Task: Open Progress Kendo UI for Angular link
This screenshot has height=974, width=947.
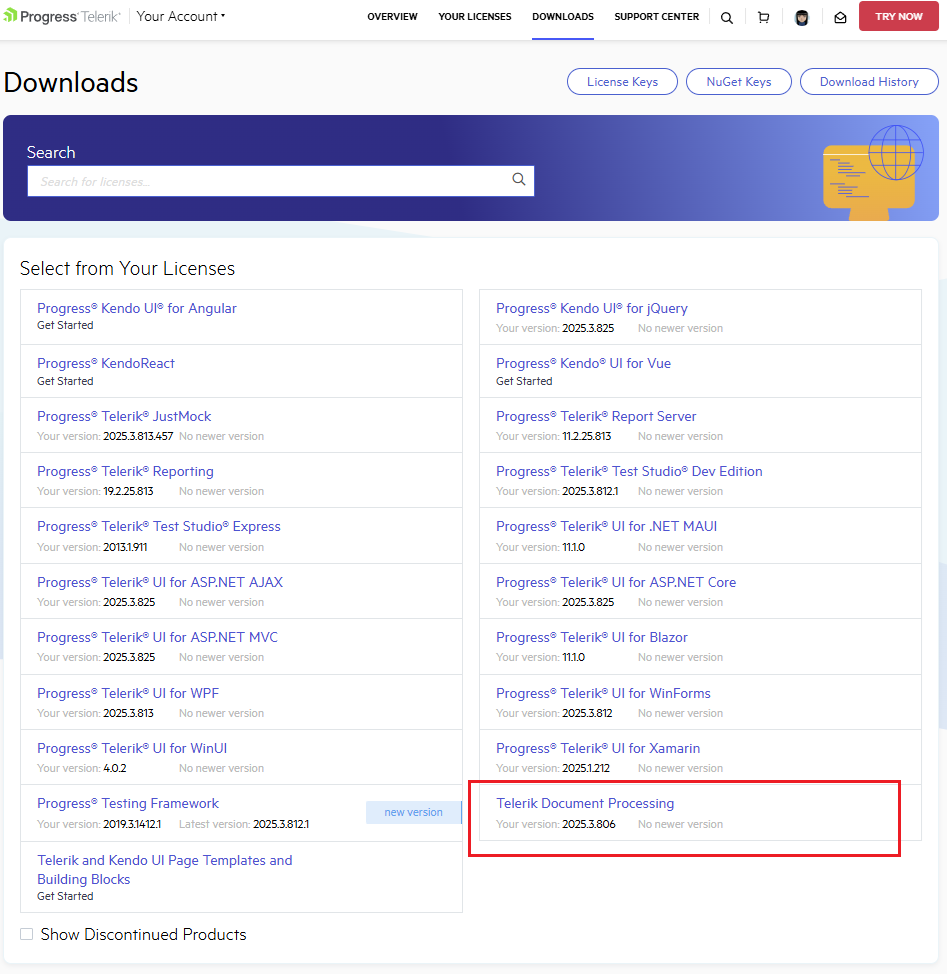Action: coord(137,308)
